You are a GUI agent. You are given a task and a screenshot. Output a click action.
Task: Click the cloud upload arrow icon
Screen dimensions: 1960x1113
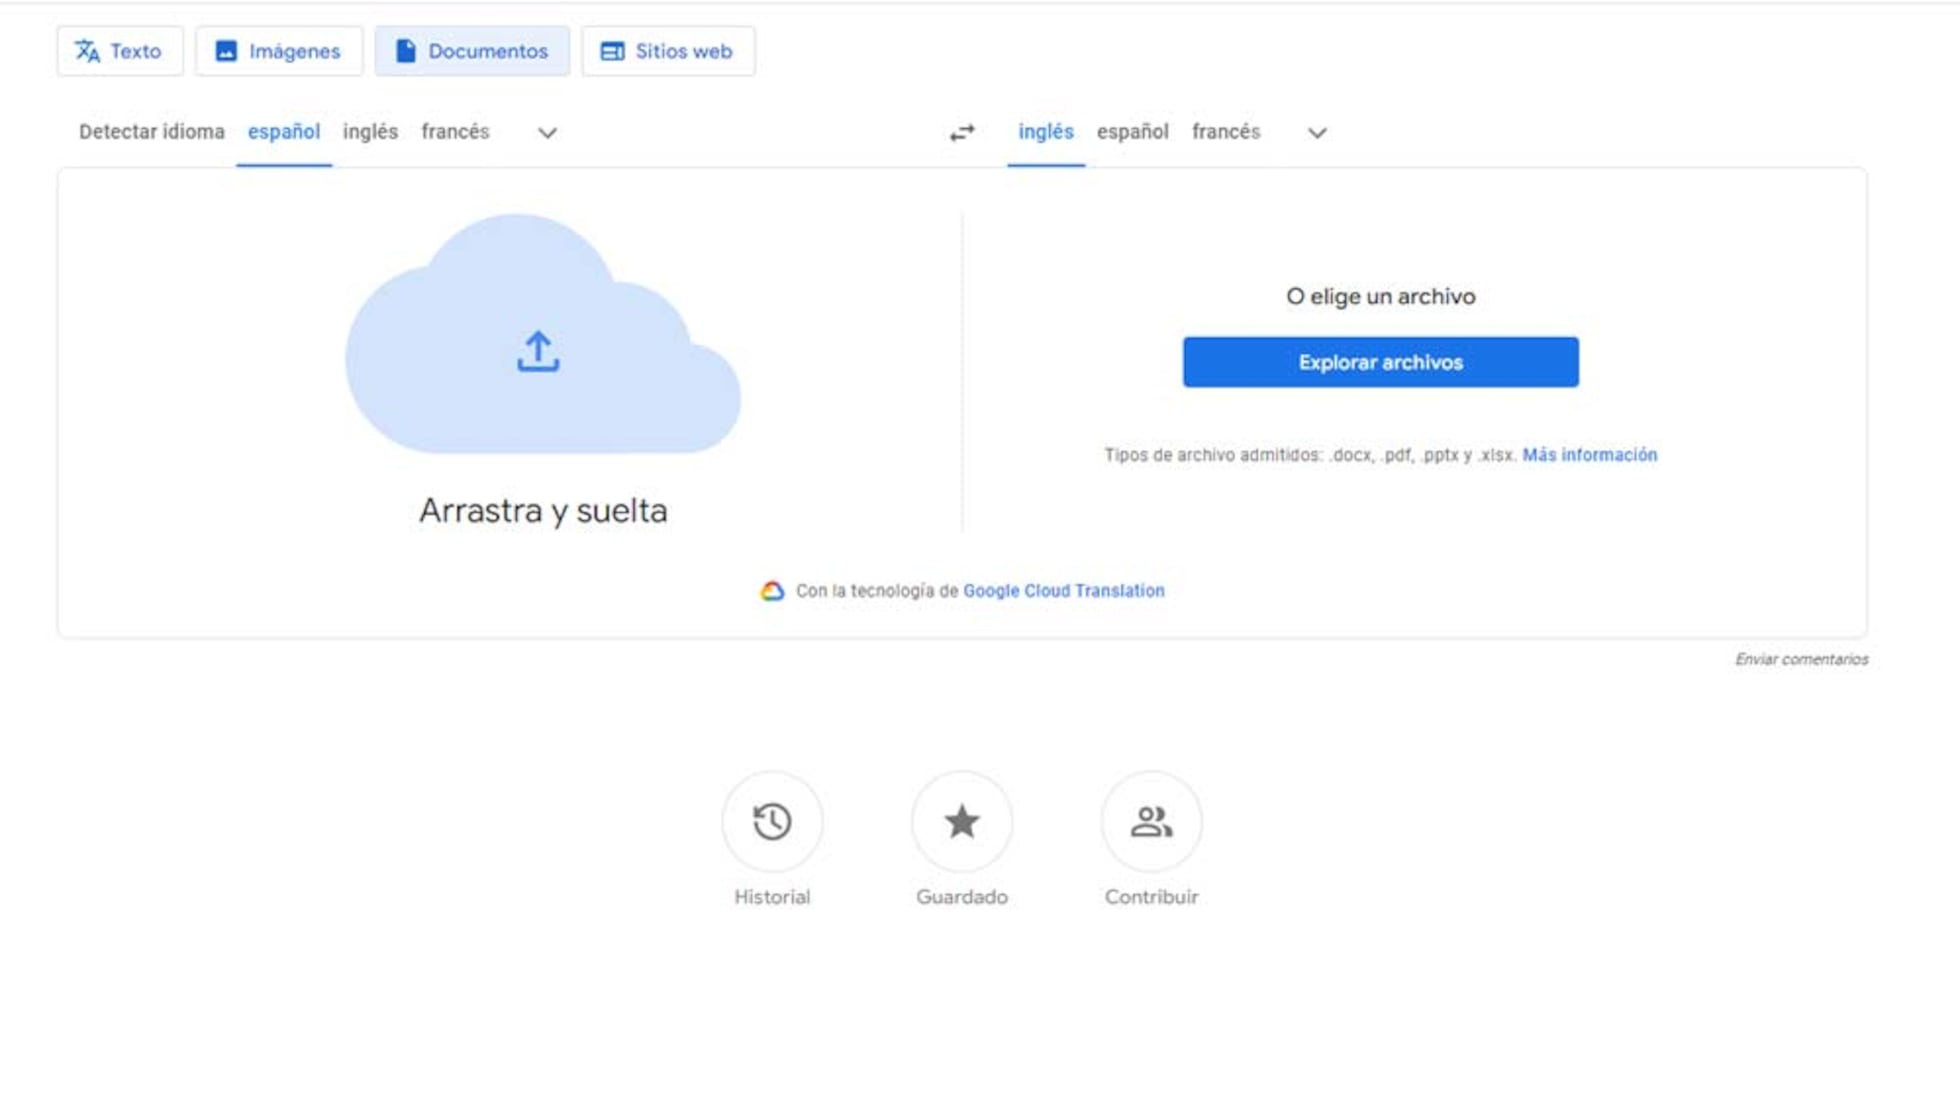[x=538, y=352]
